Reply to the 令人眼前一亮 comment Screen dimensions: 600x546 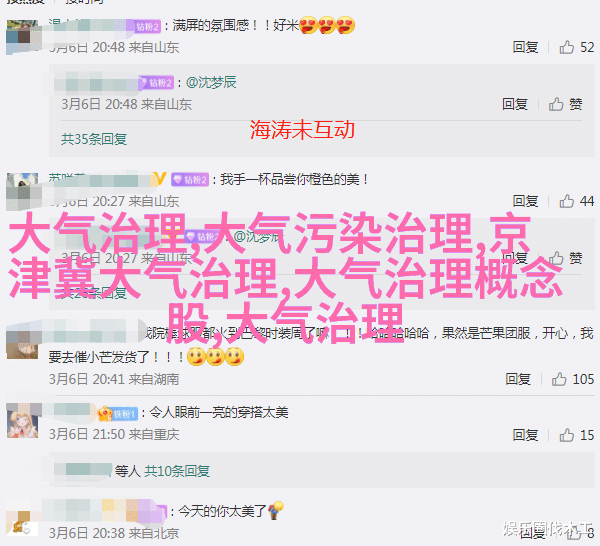[x=525, y=435]
